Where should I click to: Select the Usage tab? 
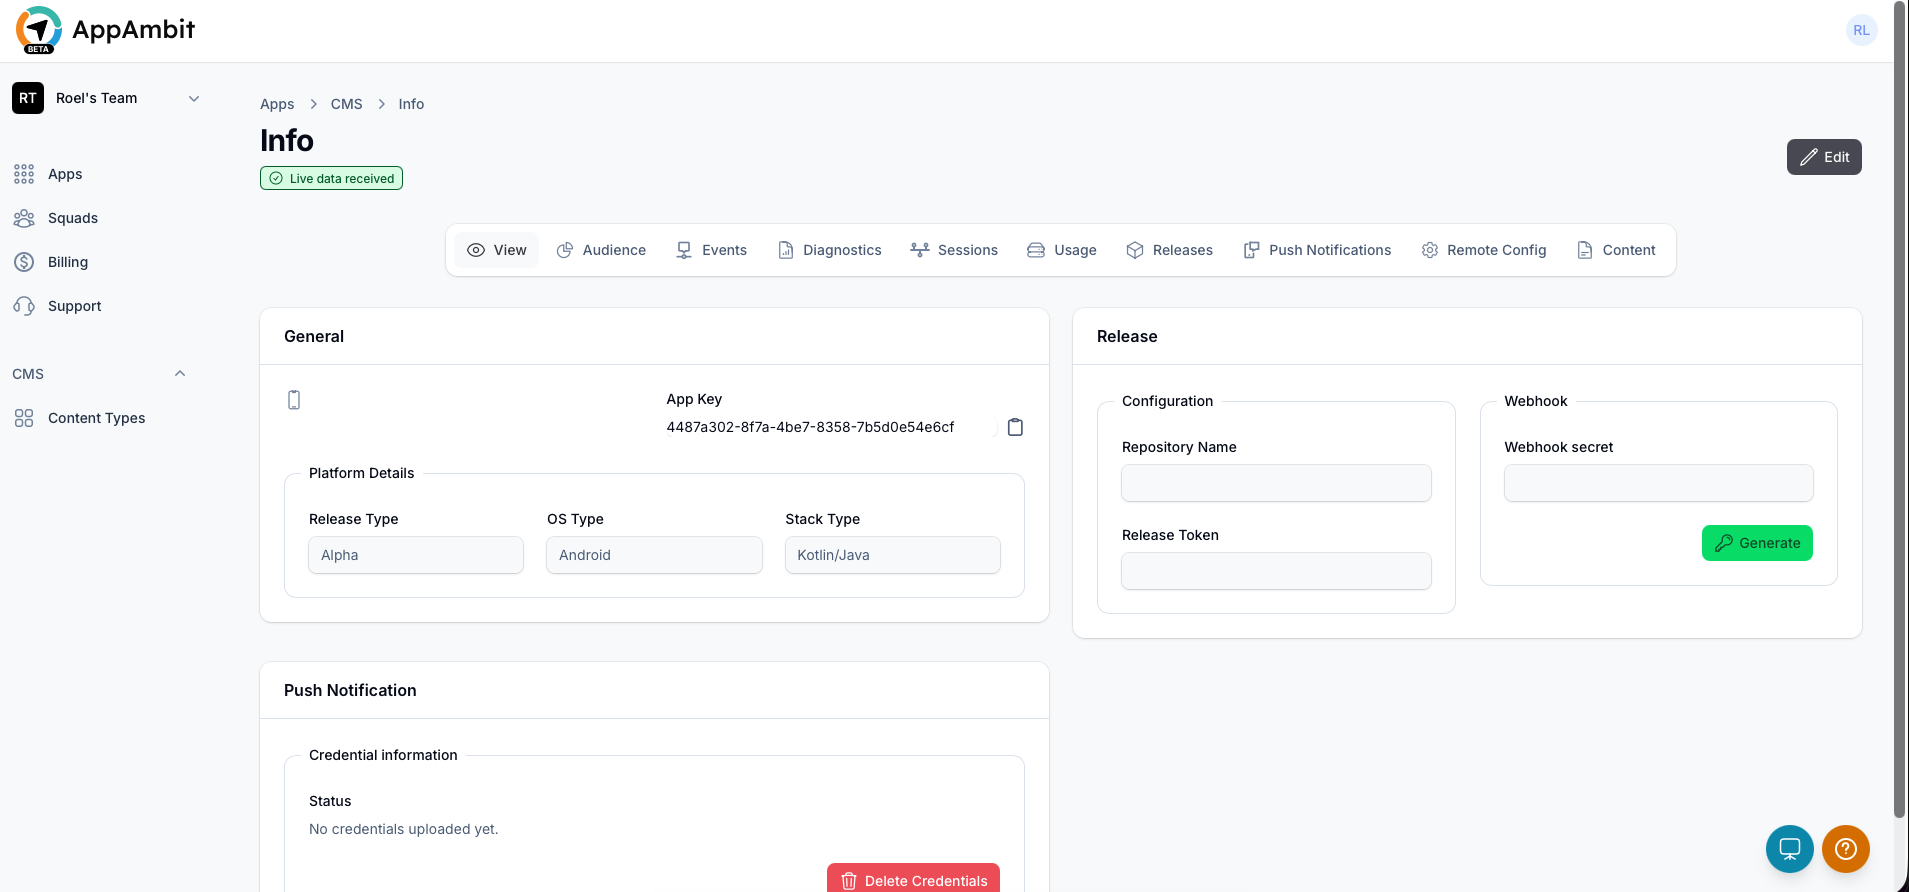[x=1062, y=250]
